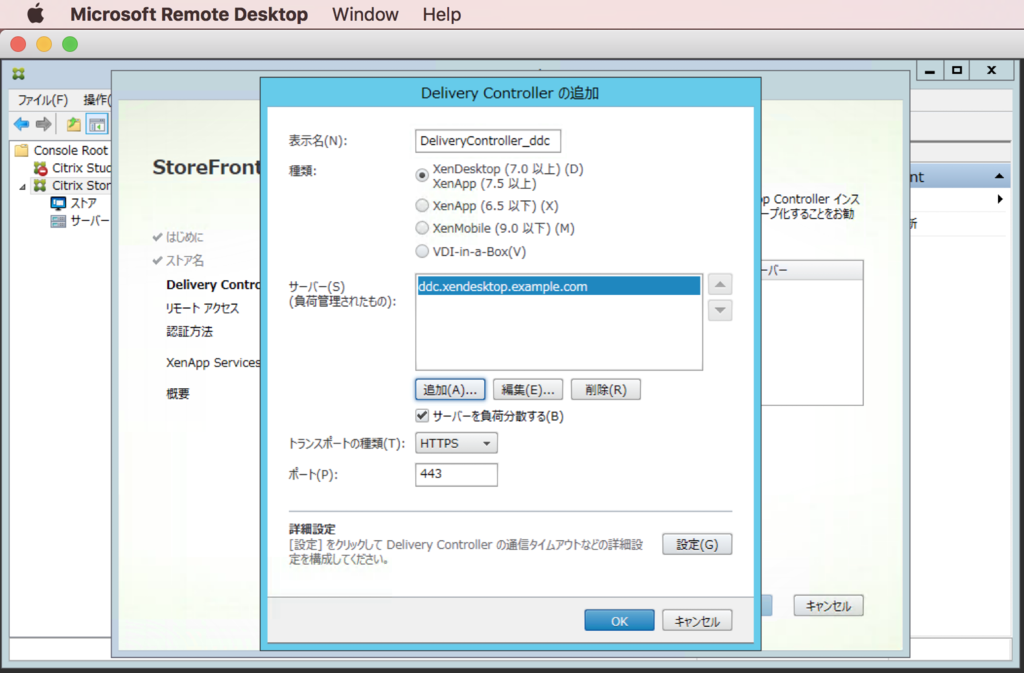Click the up-one-level folder icon
Image resolution: width=1024 pixels, height=673 pixels.
pyautogui.click(x=74, y=124)
